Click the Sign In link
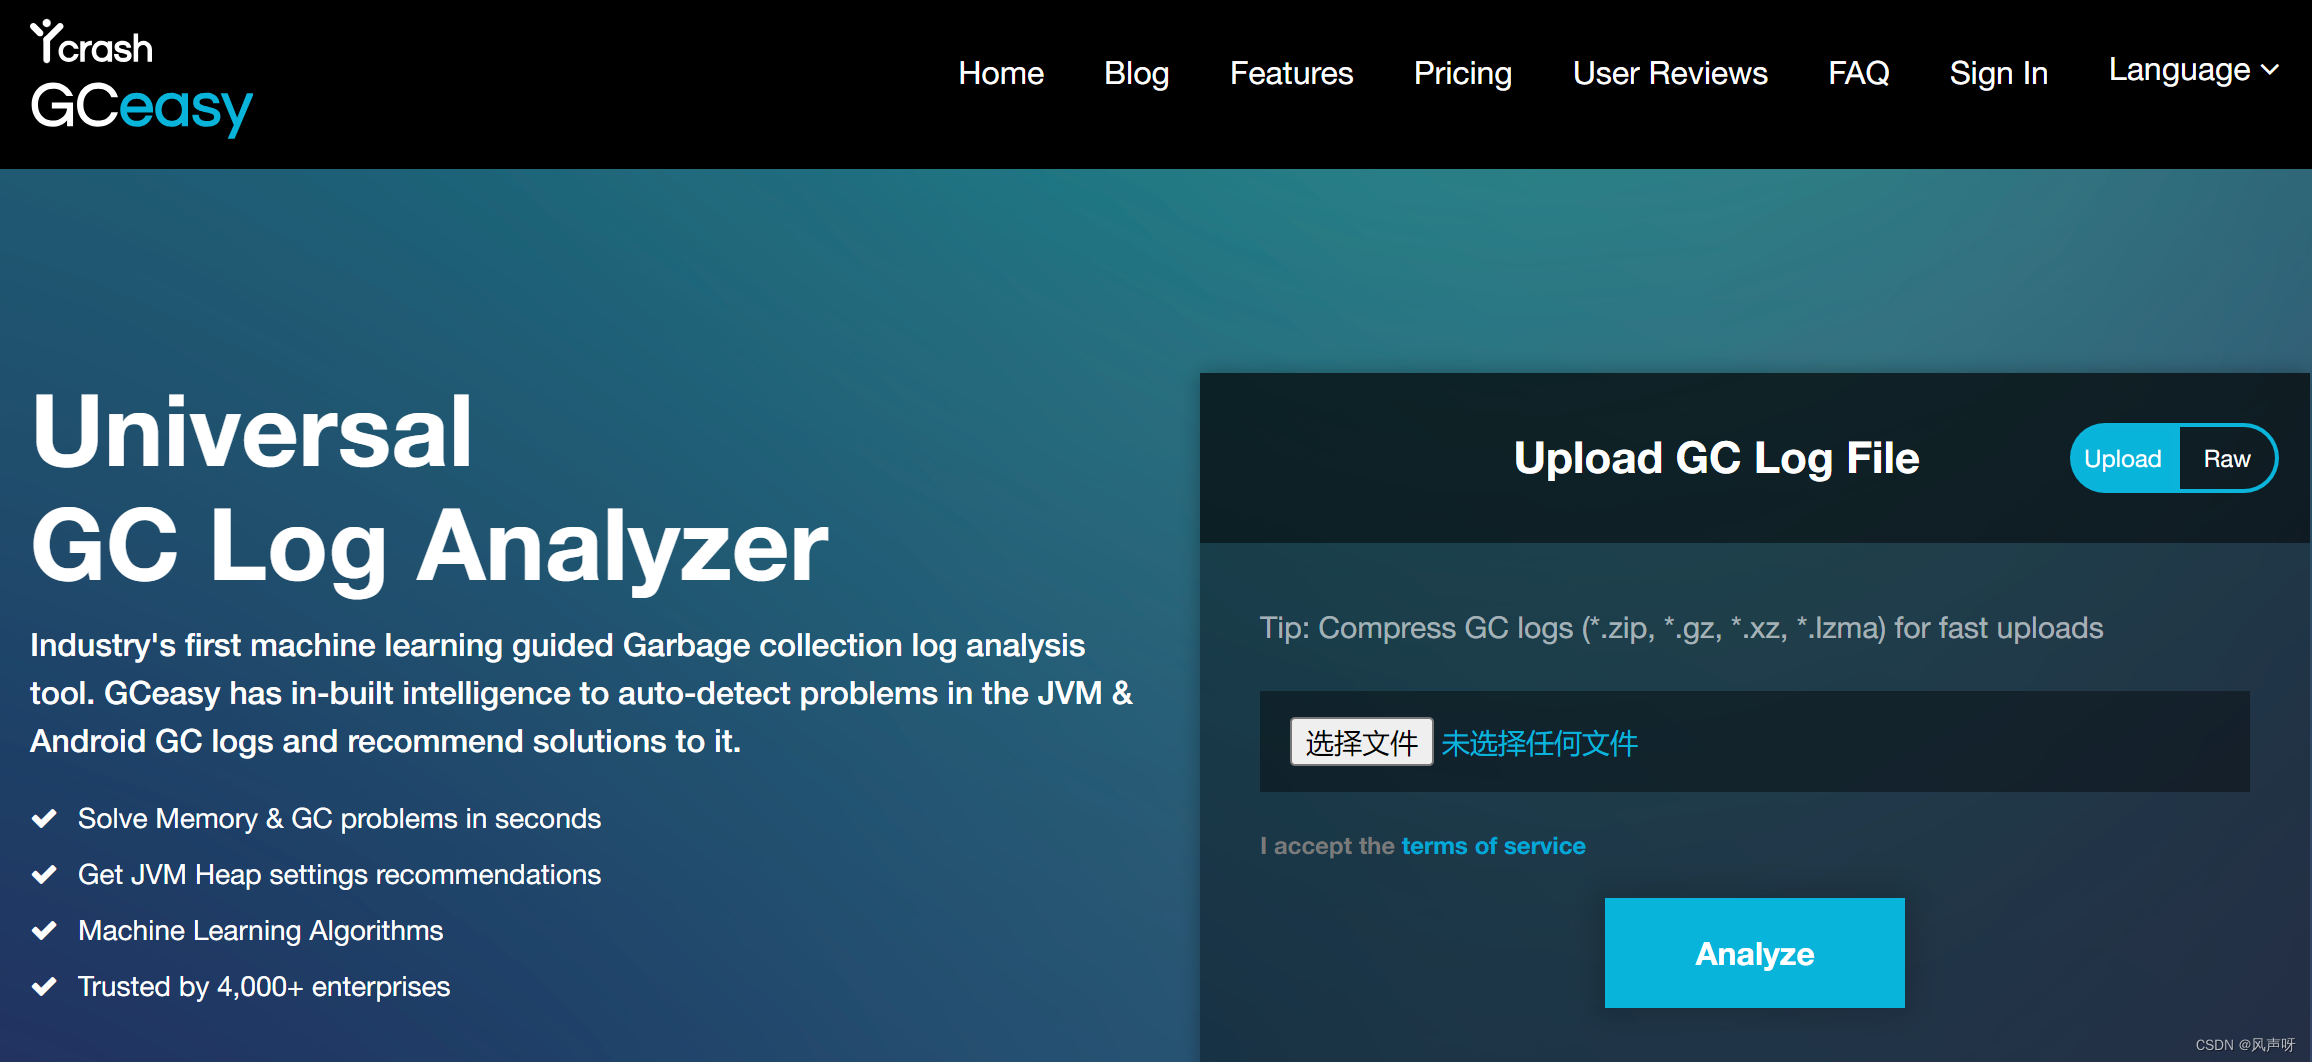Viewport: 2312px width, 1062px height. point(1998,73)
